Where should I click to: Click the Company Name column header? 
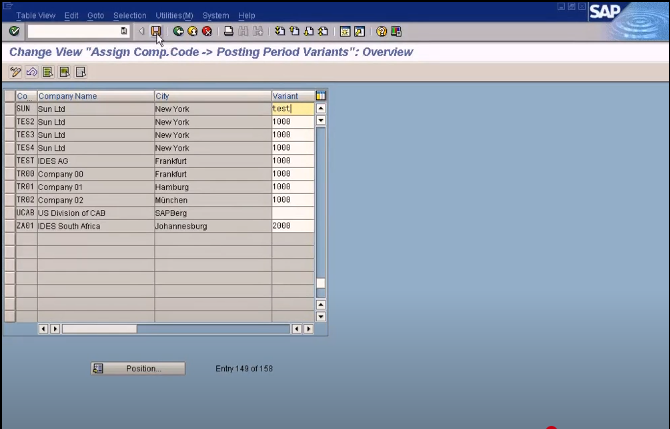[96, 96]
